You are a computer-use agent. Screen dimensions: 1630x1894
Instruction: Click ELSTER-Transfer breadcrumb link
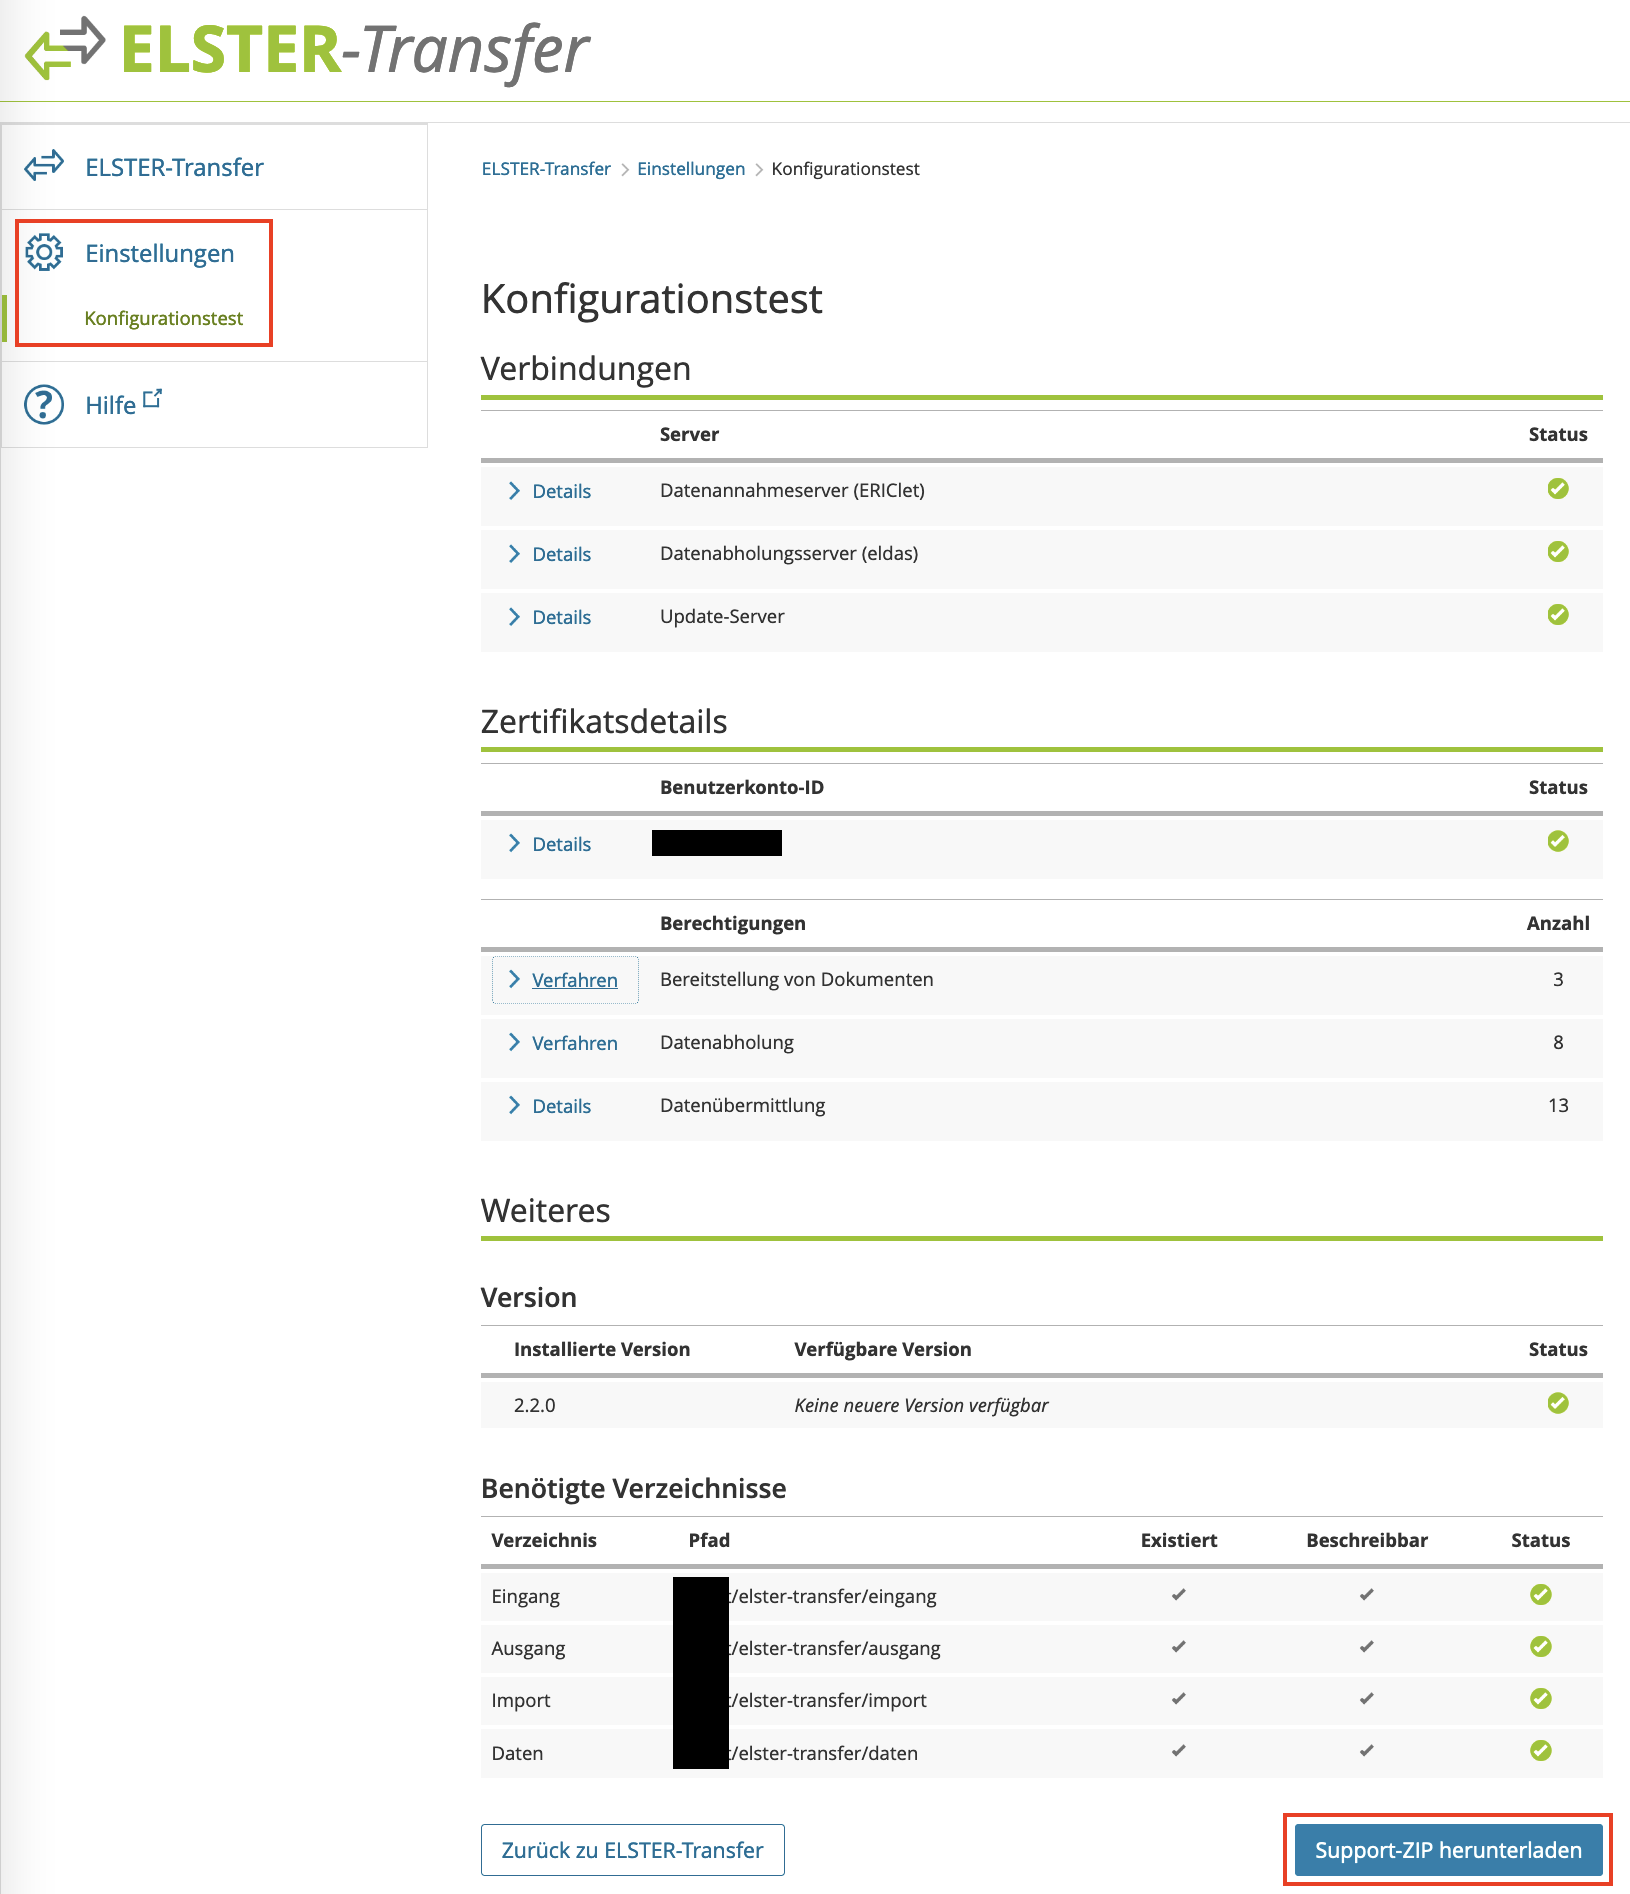click(546, 169)
